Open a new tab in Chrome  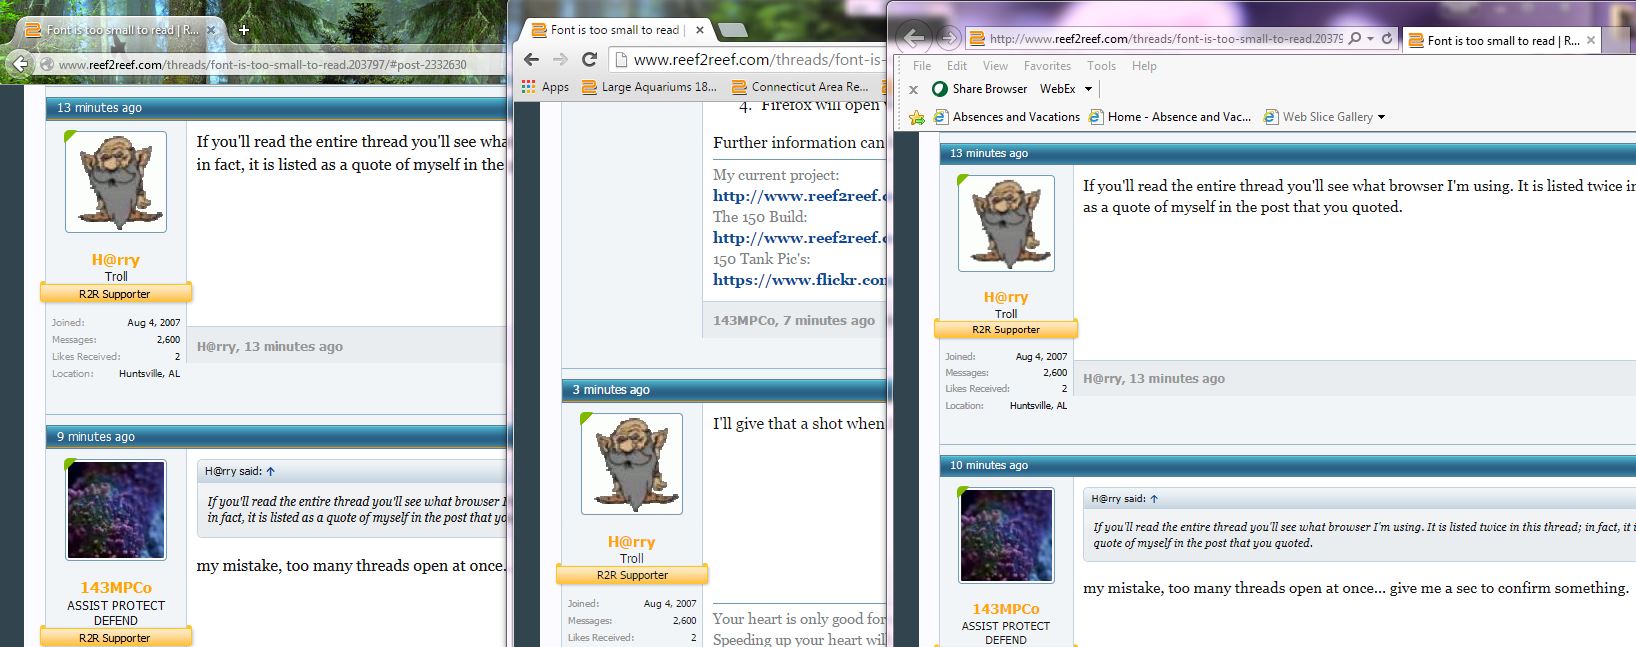732,30
